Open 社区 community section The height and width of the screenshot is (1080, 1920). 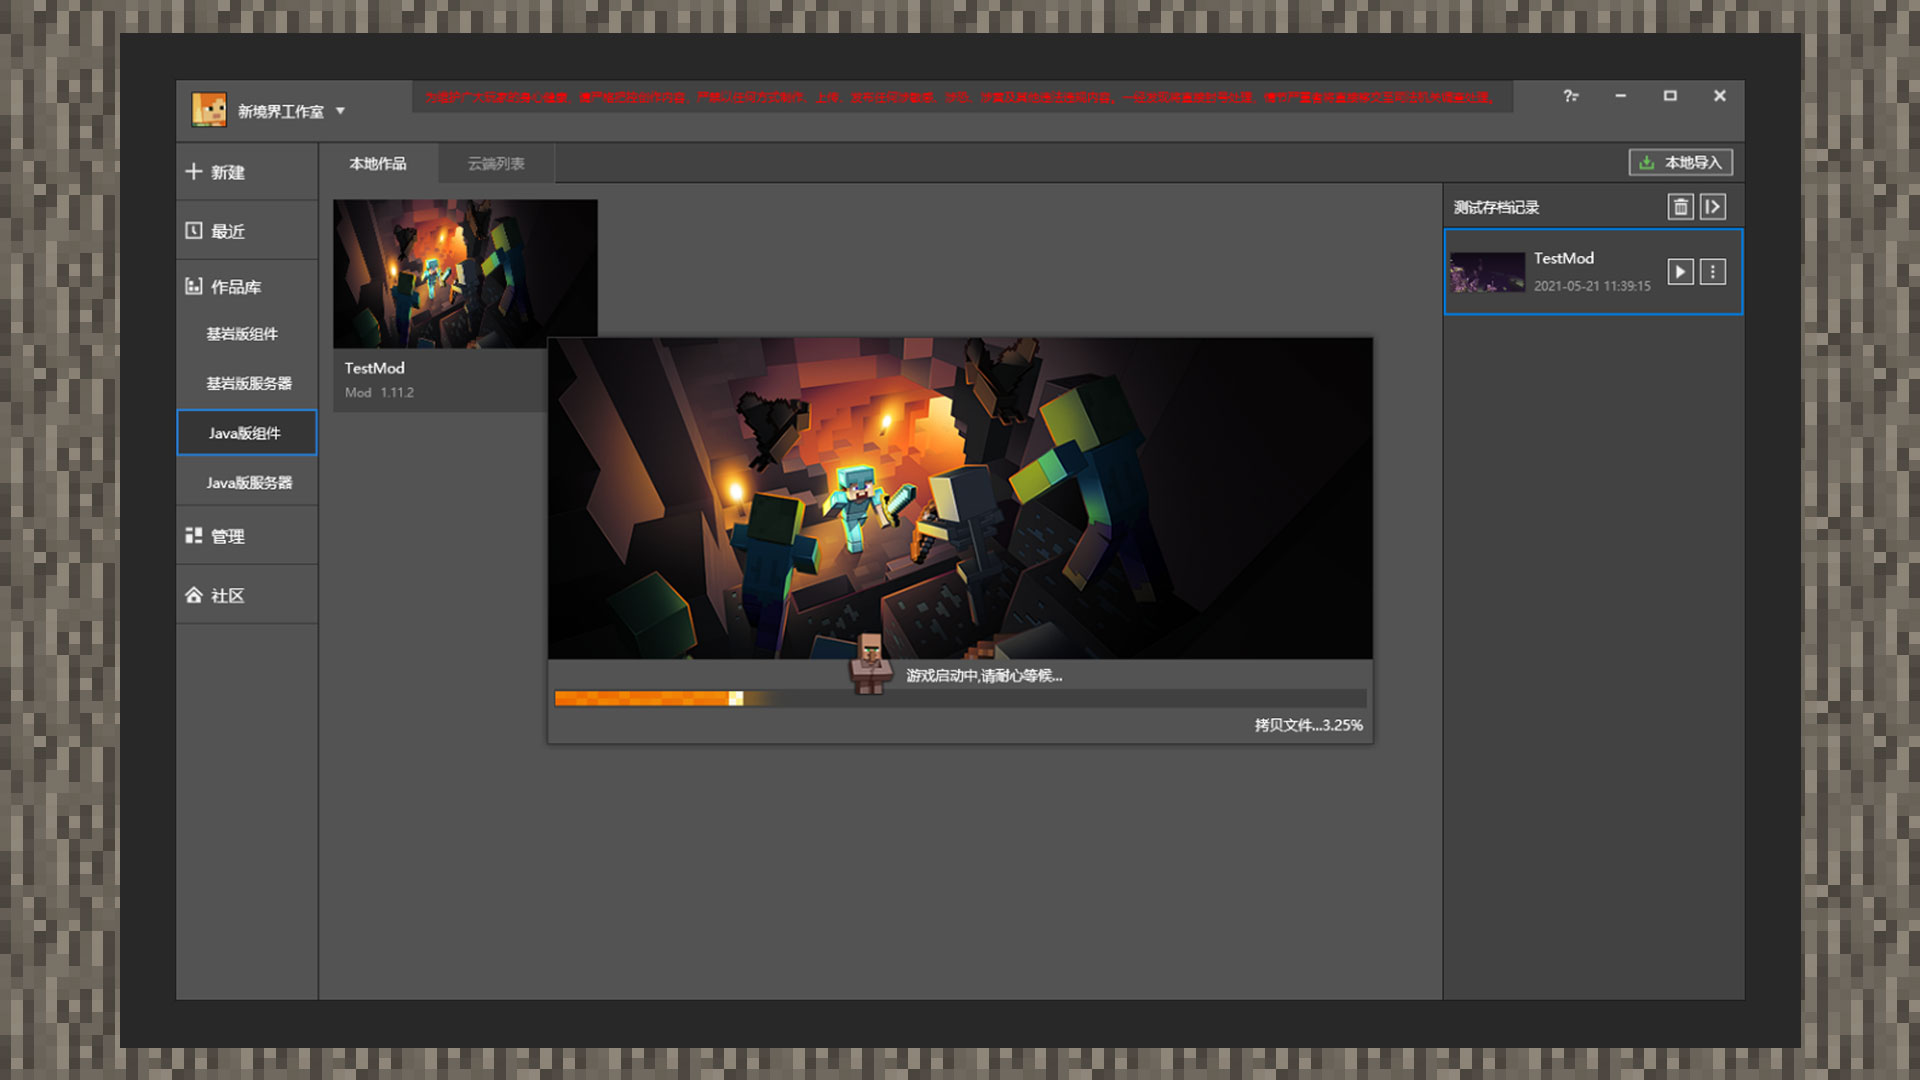pos(247,596)
